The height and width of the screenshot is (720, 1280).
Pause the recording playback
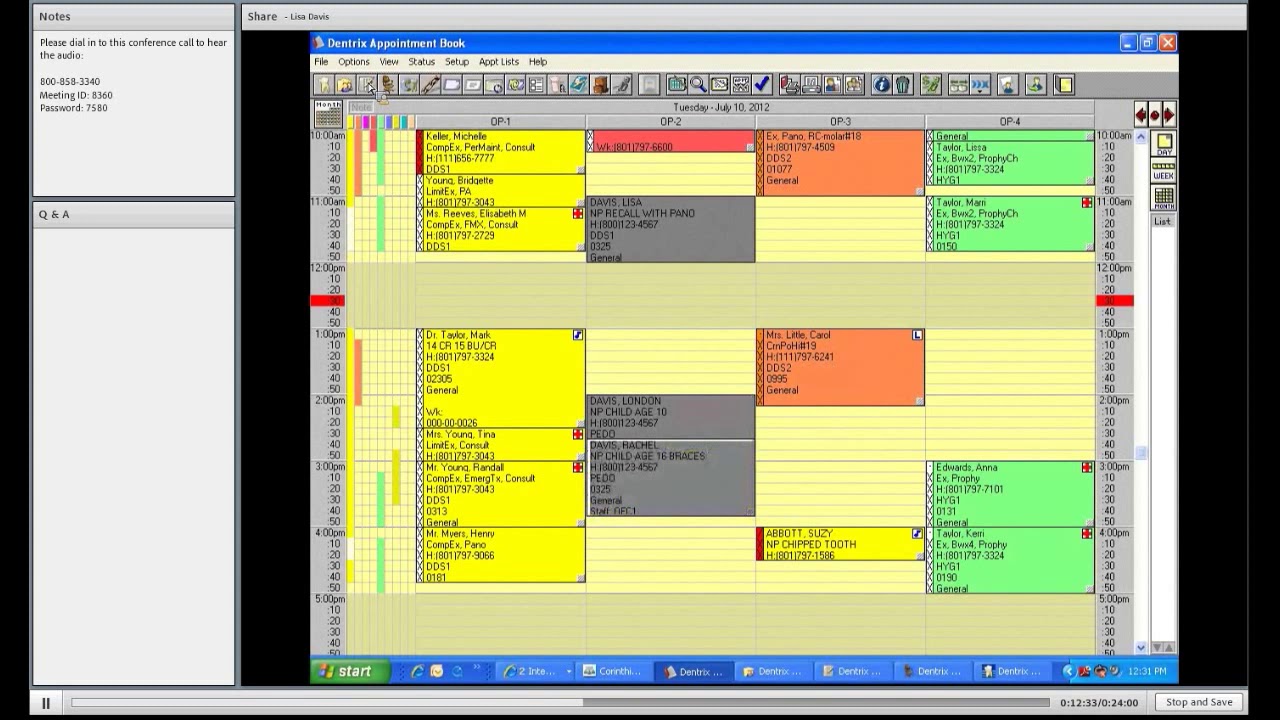[45, 703]
